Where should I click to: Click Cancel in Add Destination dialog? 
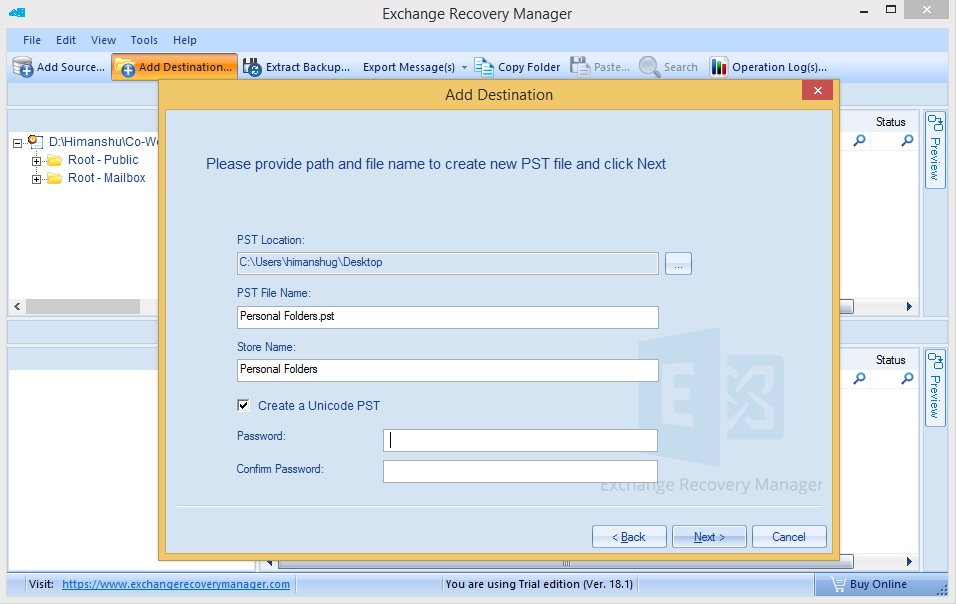point(789,536)
